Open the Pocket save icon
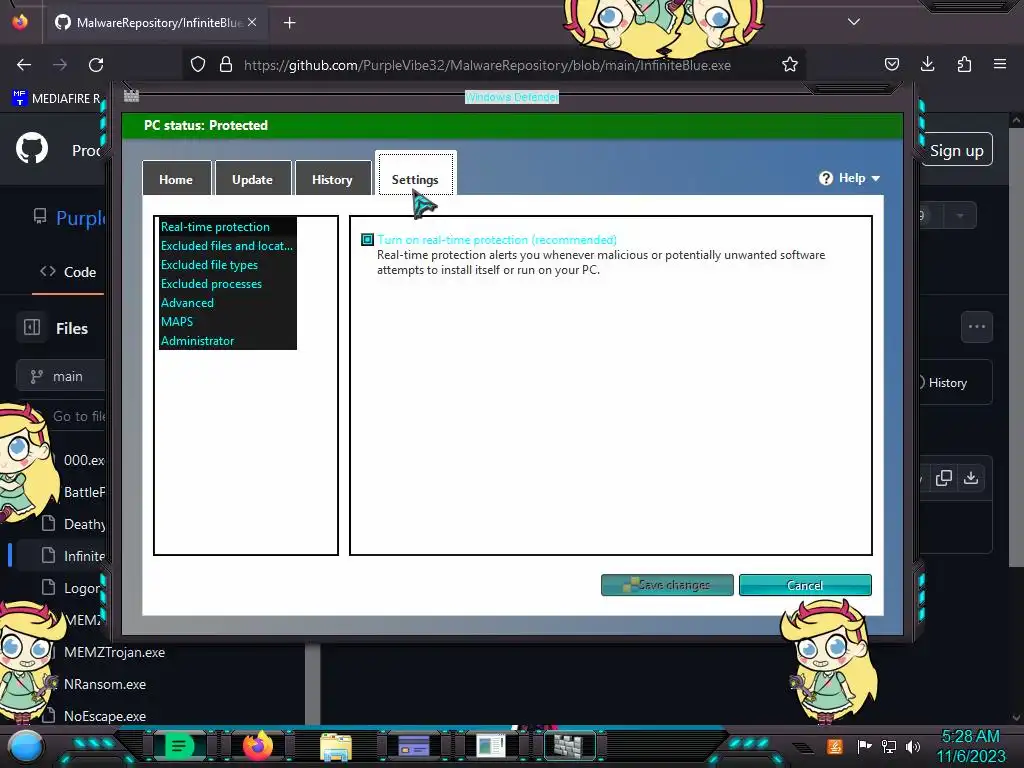The image size is (1024, 768). pos(891,64)
